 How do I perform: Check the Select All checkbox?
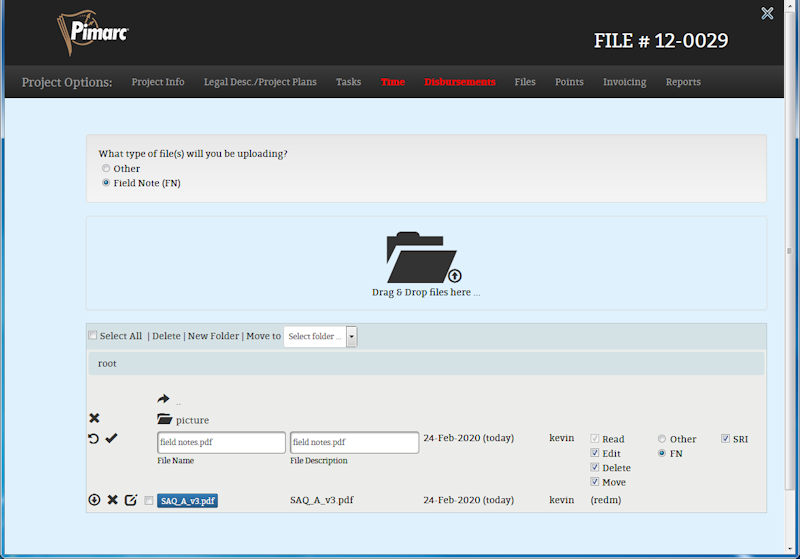[x=92, y=335]
